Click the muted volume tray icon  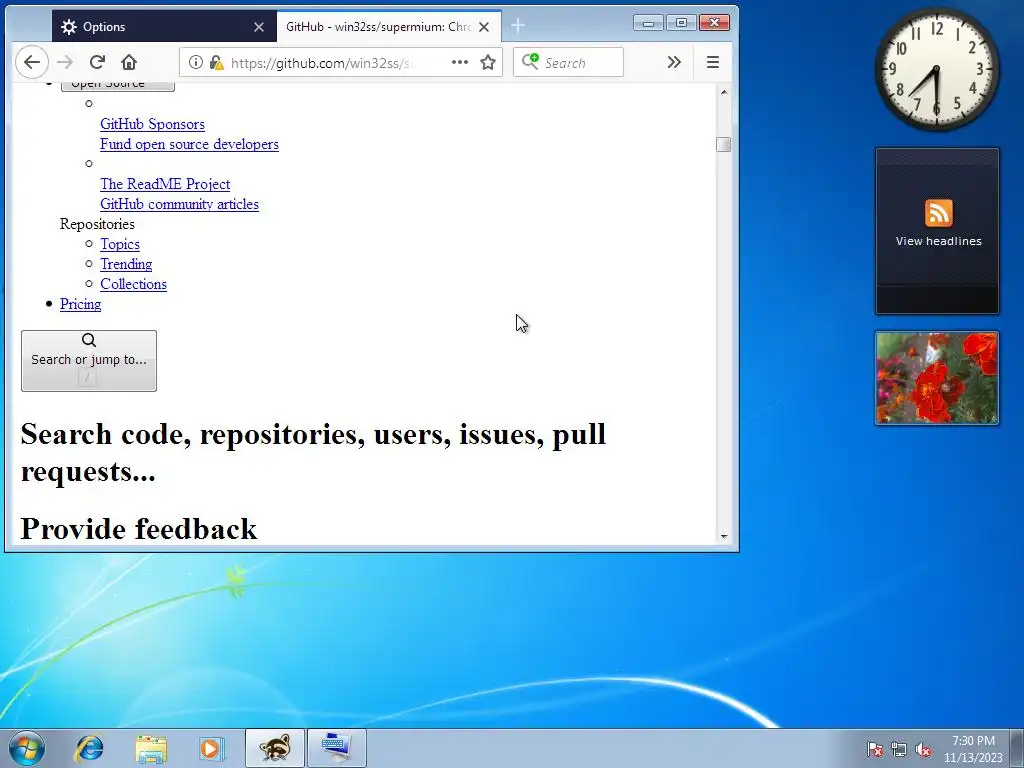pyautogui.click(x=923, y=749)
